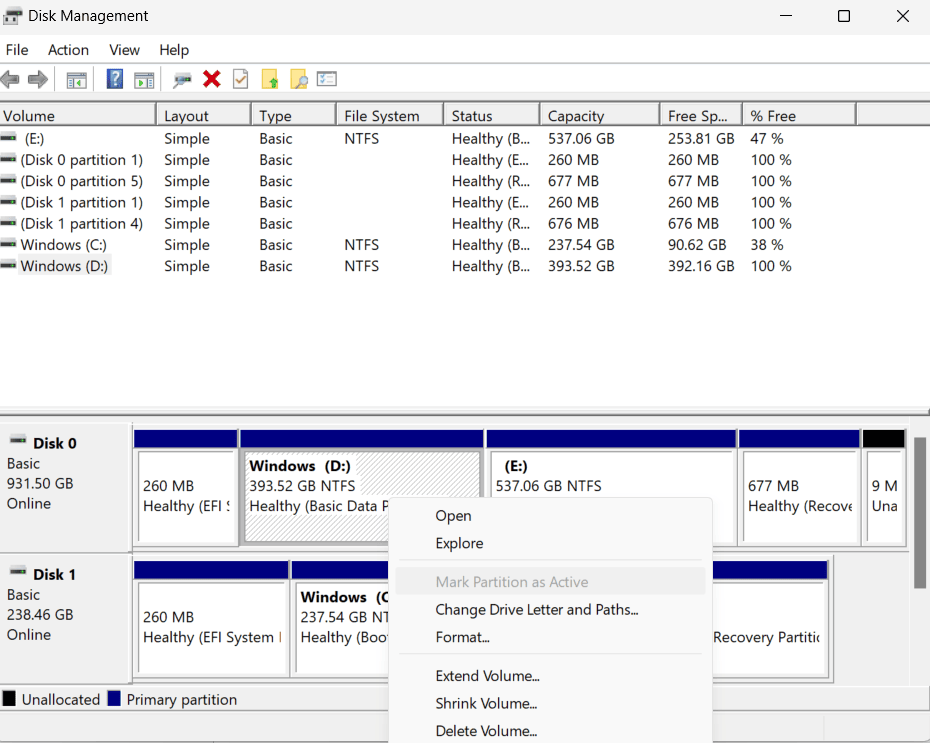Choose Format… from the context menu
Screen dimensions: 930x743
pyautogui.click(x=463, y=637)
